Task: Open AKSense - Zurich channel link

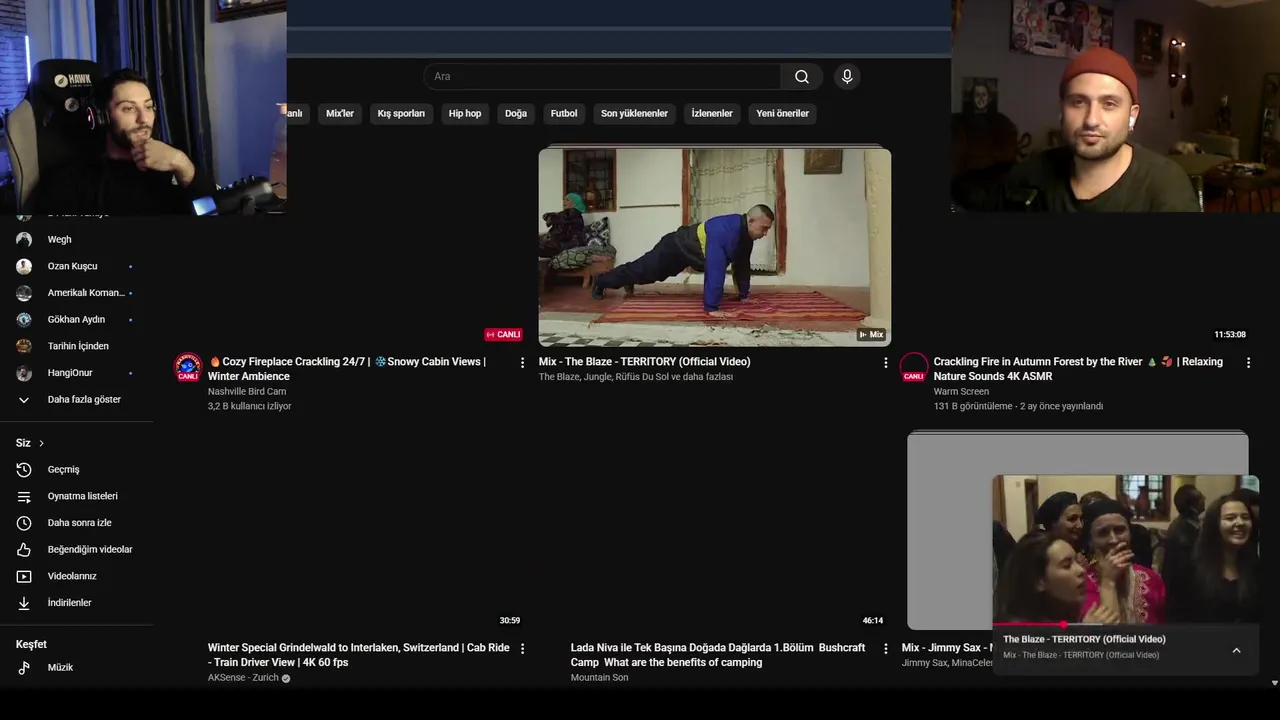Action: [x=243, y=678]
